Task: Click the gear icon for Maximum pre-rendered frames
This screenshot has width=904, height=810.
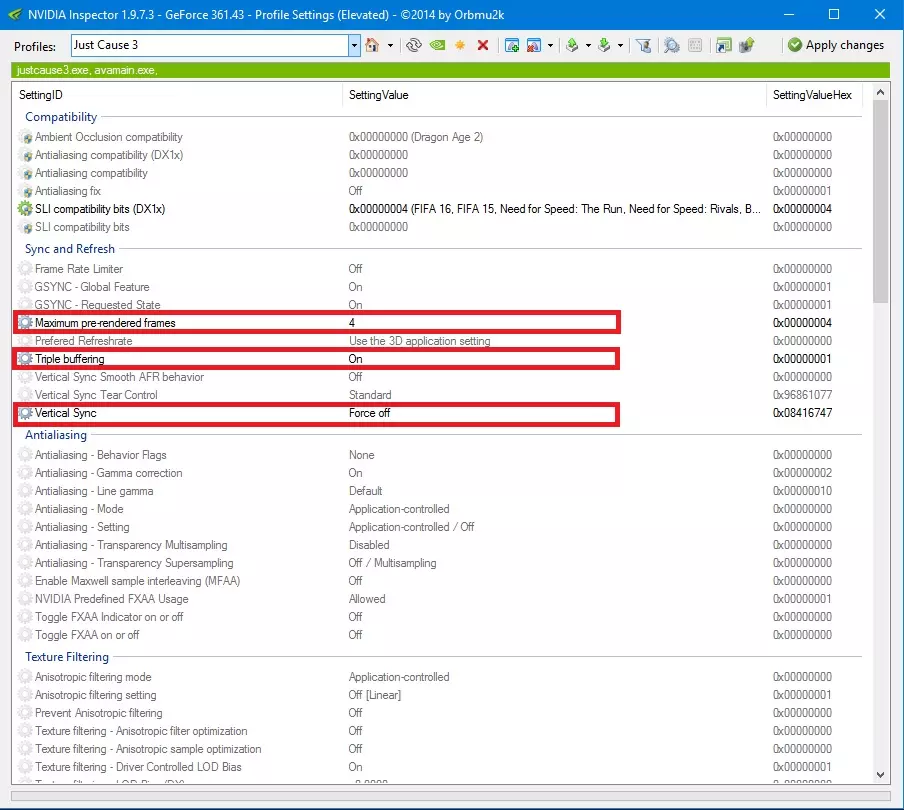Action: click(x=25, y=323)
